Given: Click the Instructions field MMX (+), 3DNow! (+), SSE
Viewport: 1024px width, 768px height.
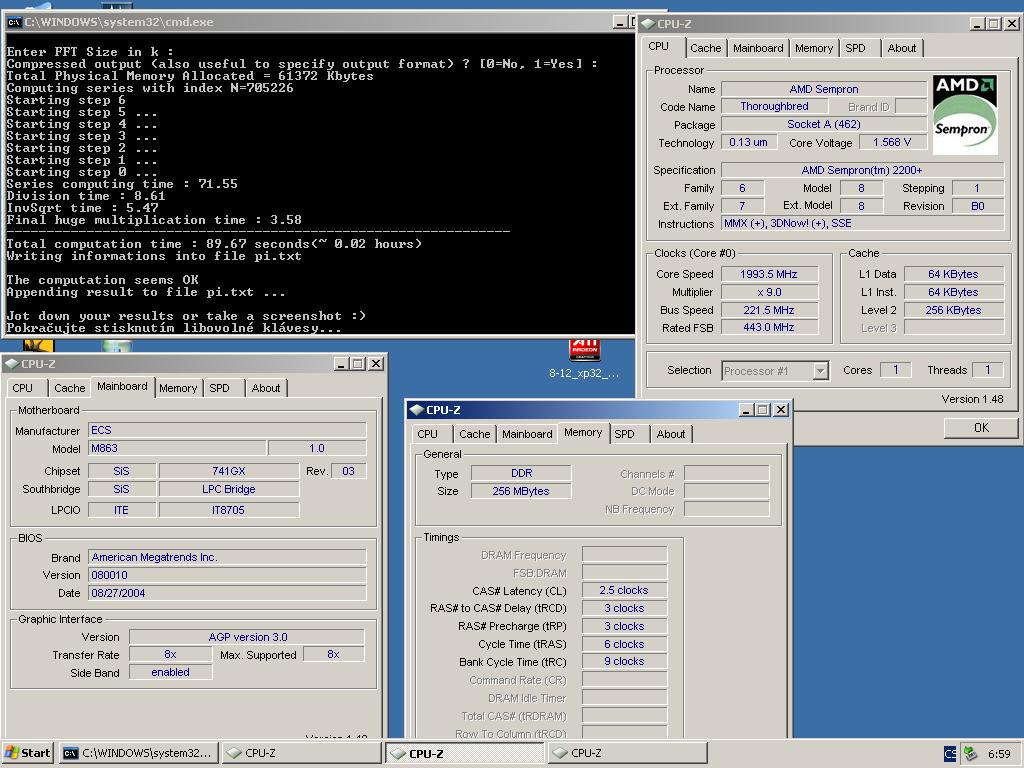Looking at the screenshot, I should pos(862,223).
